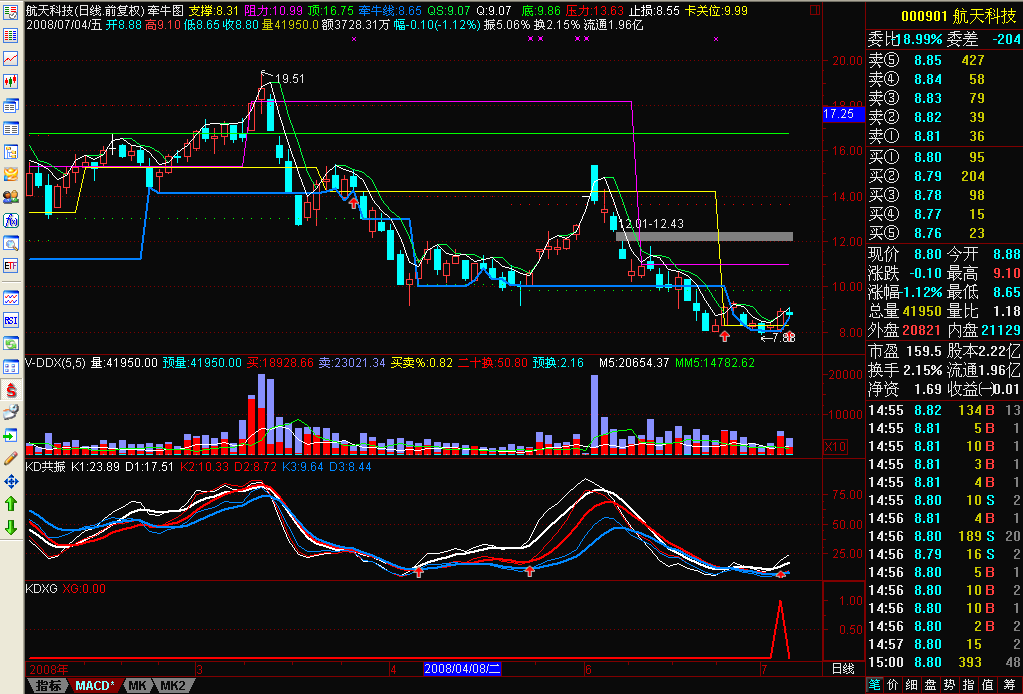Show the red intraday line chart icon
Screen dimensions: 1023x694
(x=10, y=59)
